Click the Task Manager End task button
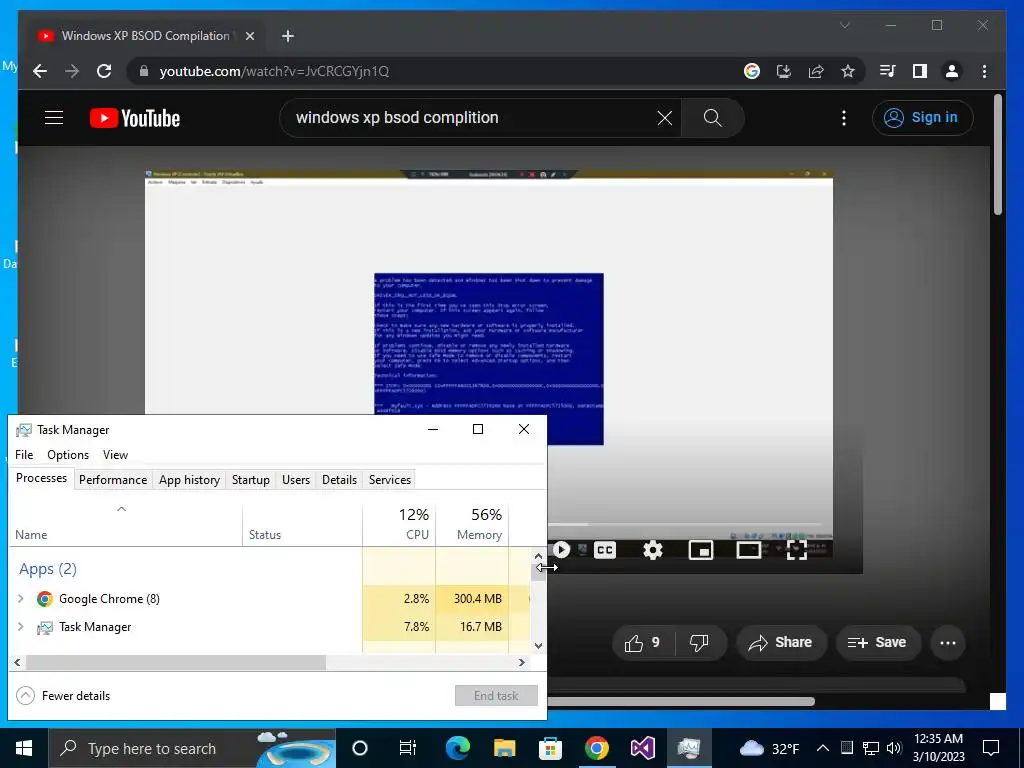 496,696
